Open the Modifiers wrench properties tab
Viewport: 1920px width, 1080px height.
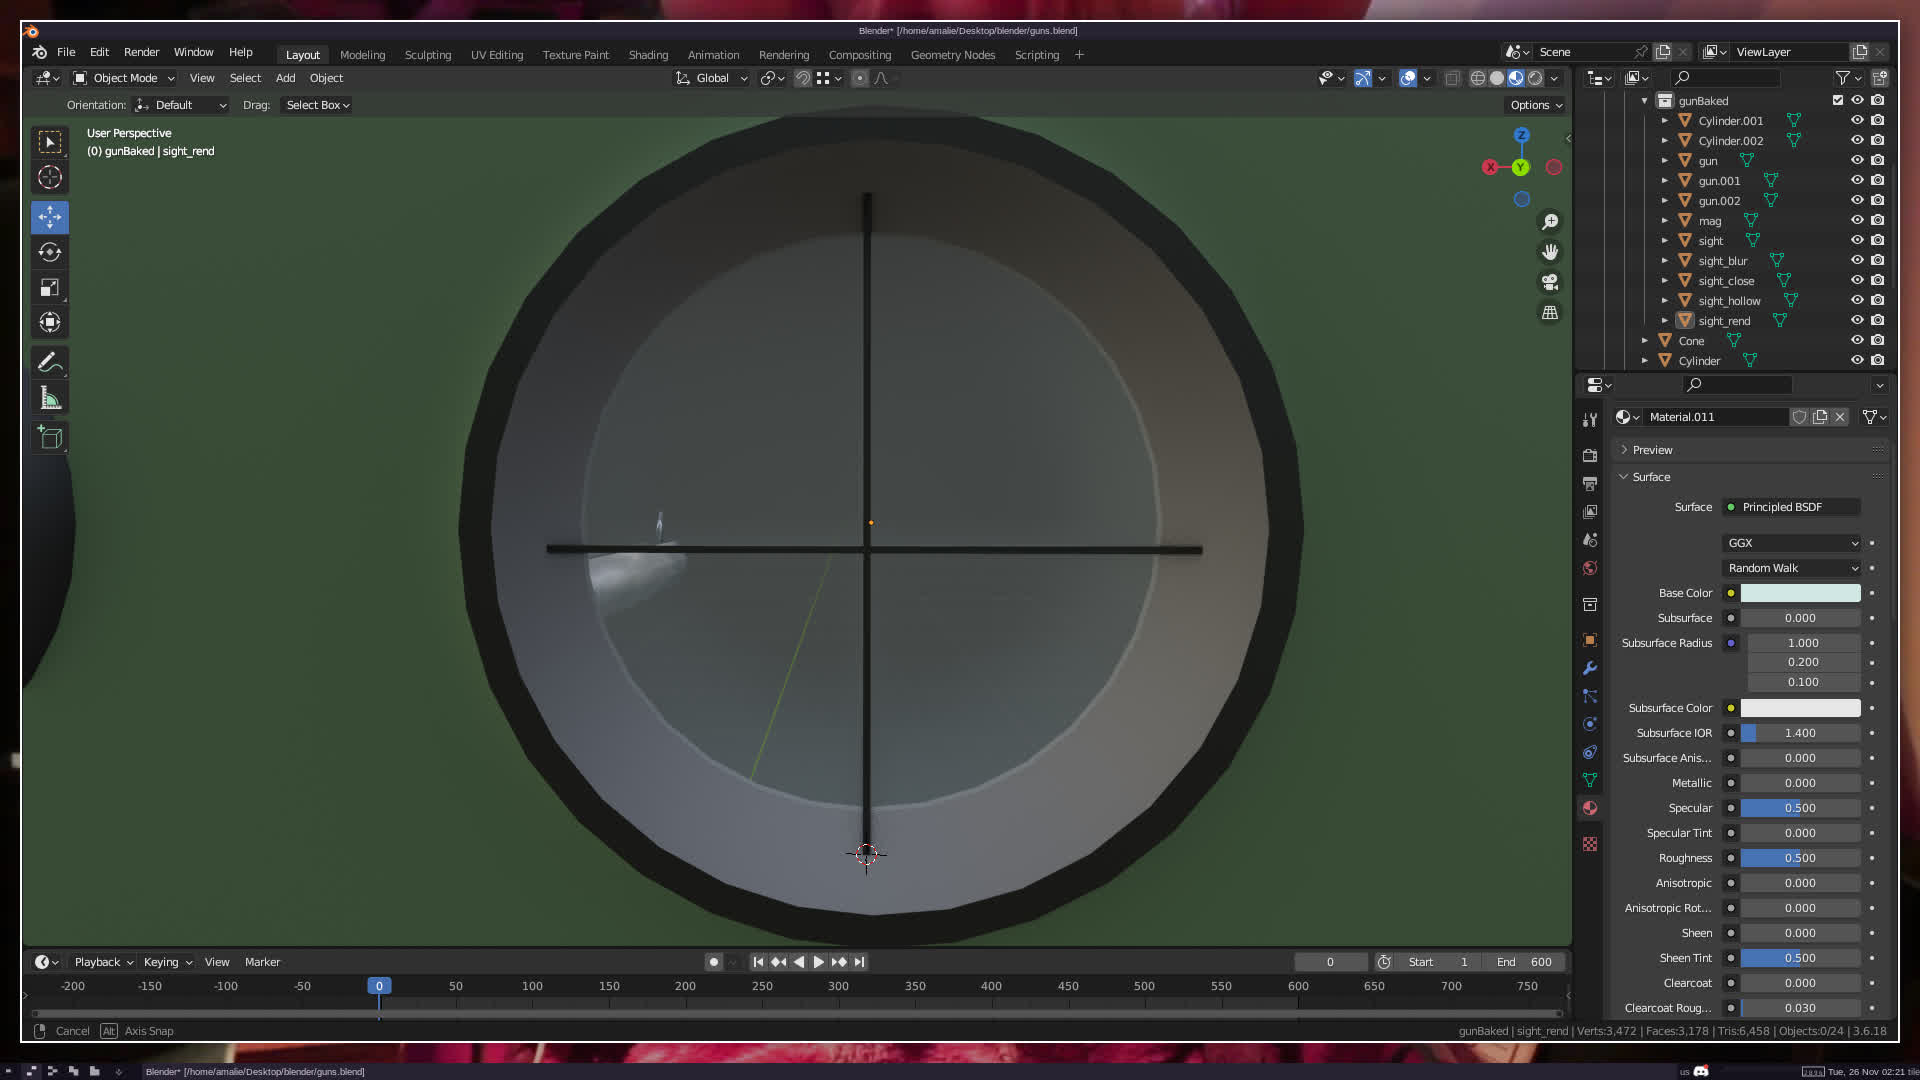click(1590, 668)
